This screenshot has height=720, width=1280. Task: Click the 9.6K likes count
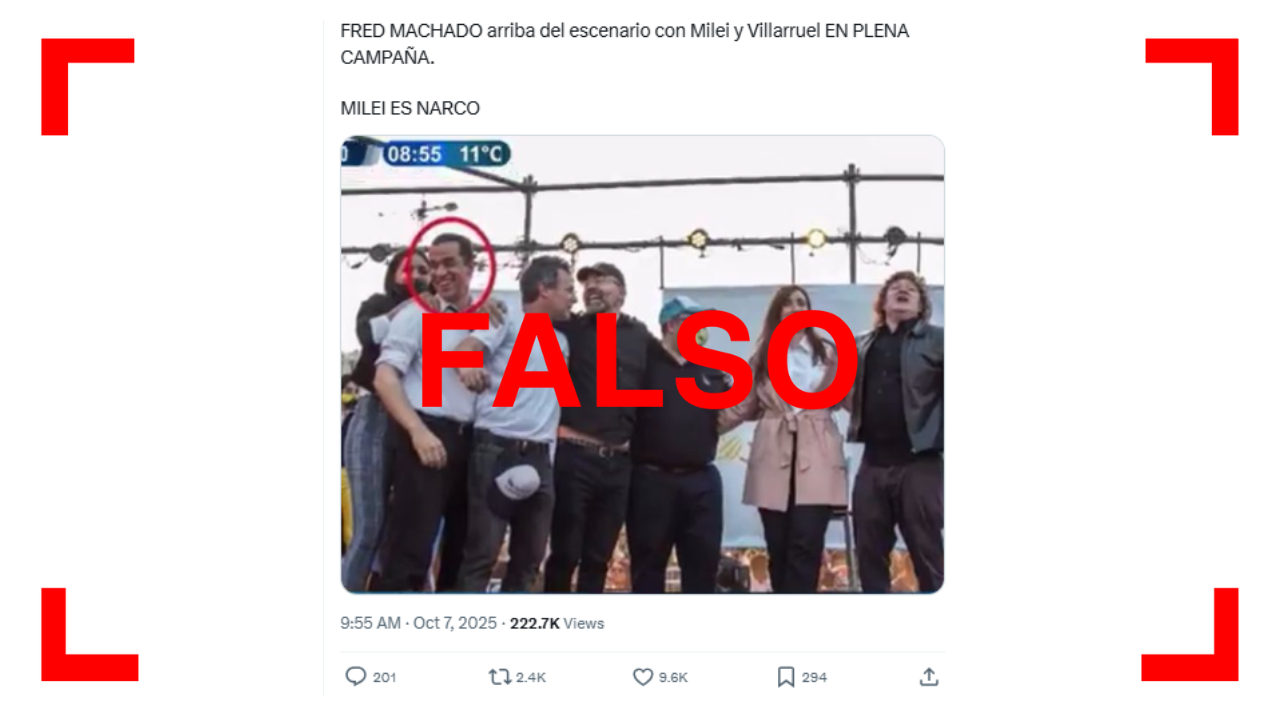tap(674, 678)
